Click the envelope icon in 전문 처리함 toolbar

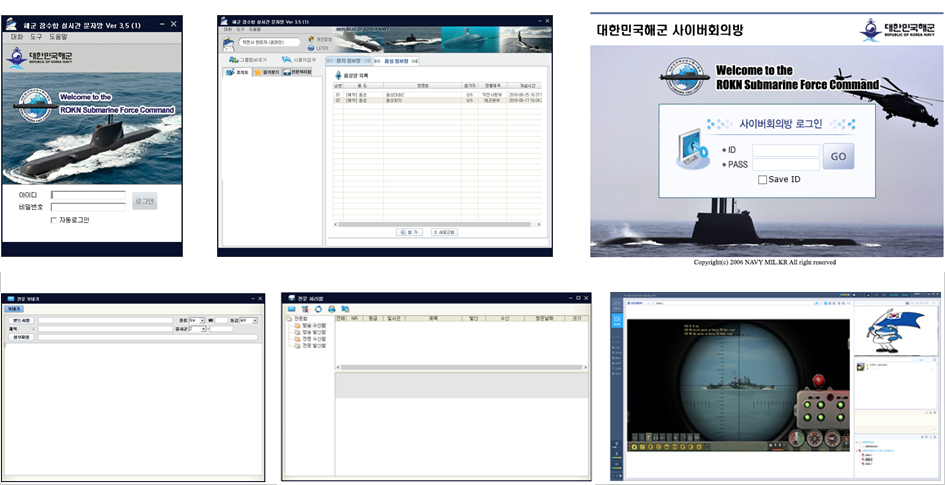pos(292,309)
